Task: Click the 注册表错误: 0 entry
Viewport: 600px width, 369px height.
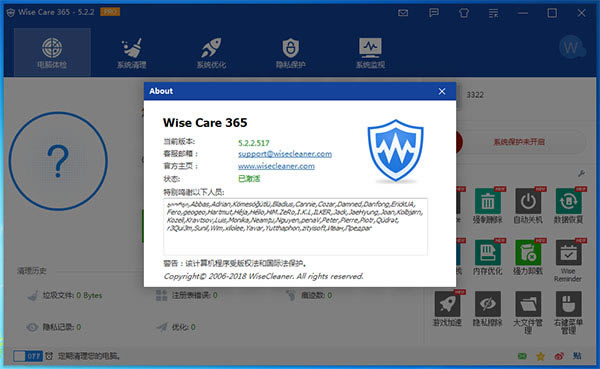Action: tap(187, 295)
